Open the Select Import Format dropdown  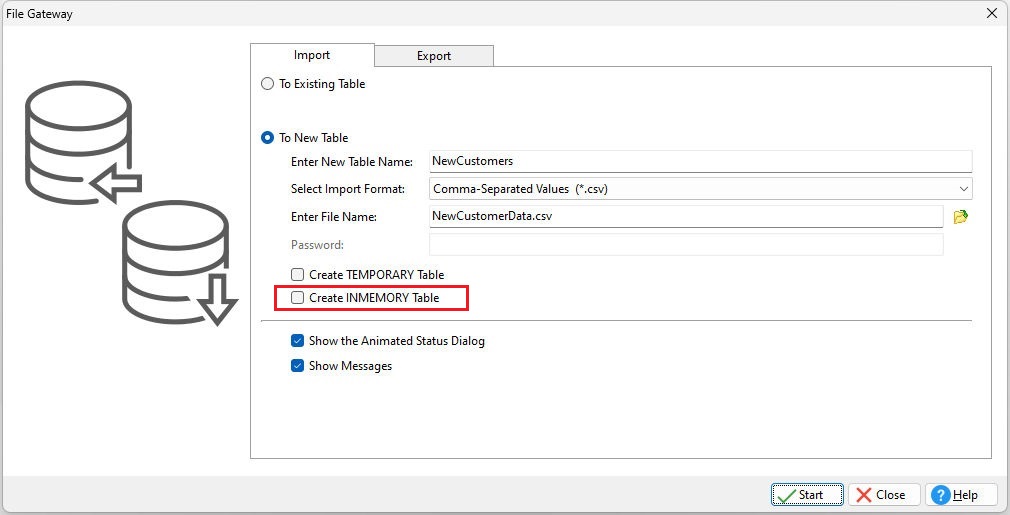pos(701,189)
